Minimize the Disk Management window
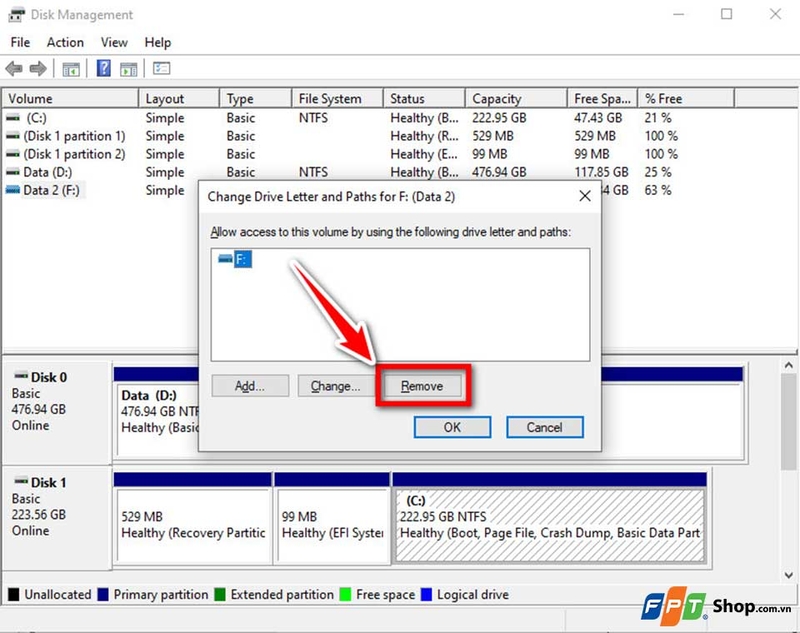800x633 pixels. (x=679, y=14)
